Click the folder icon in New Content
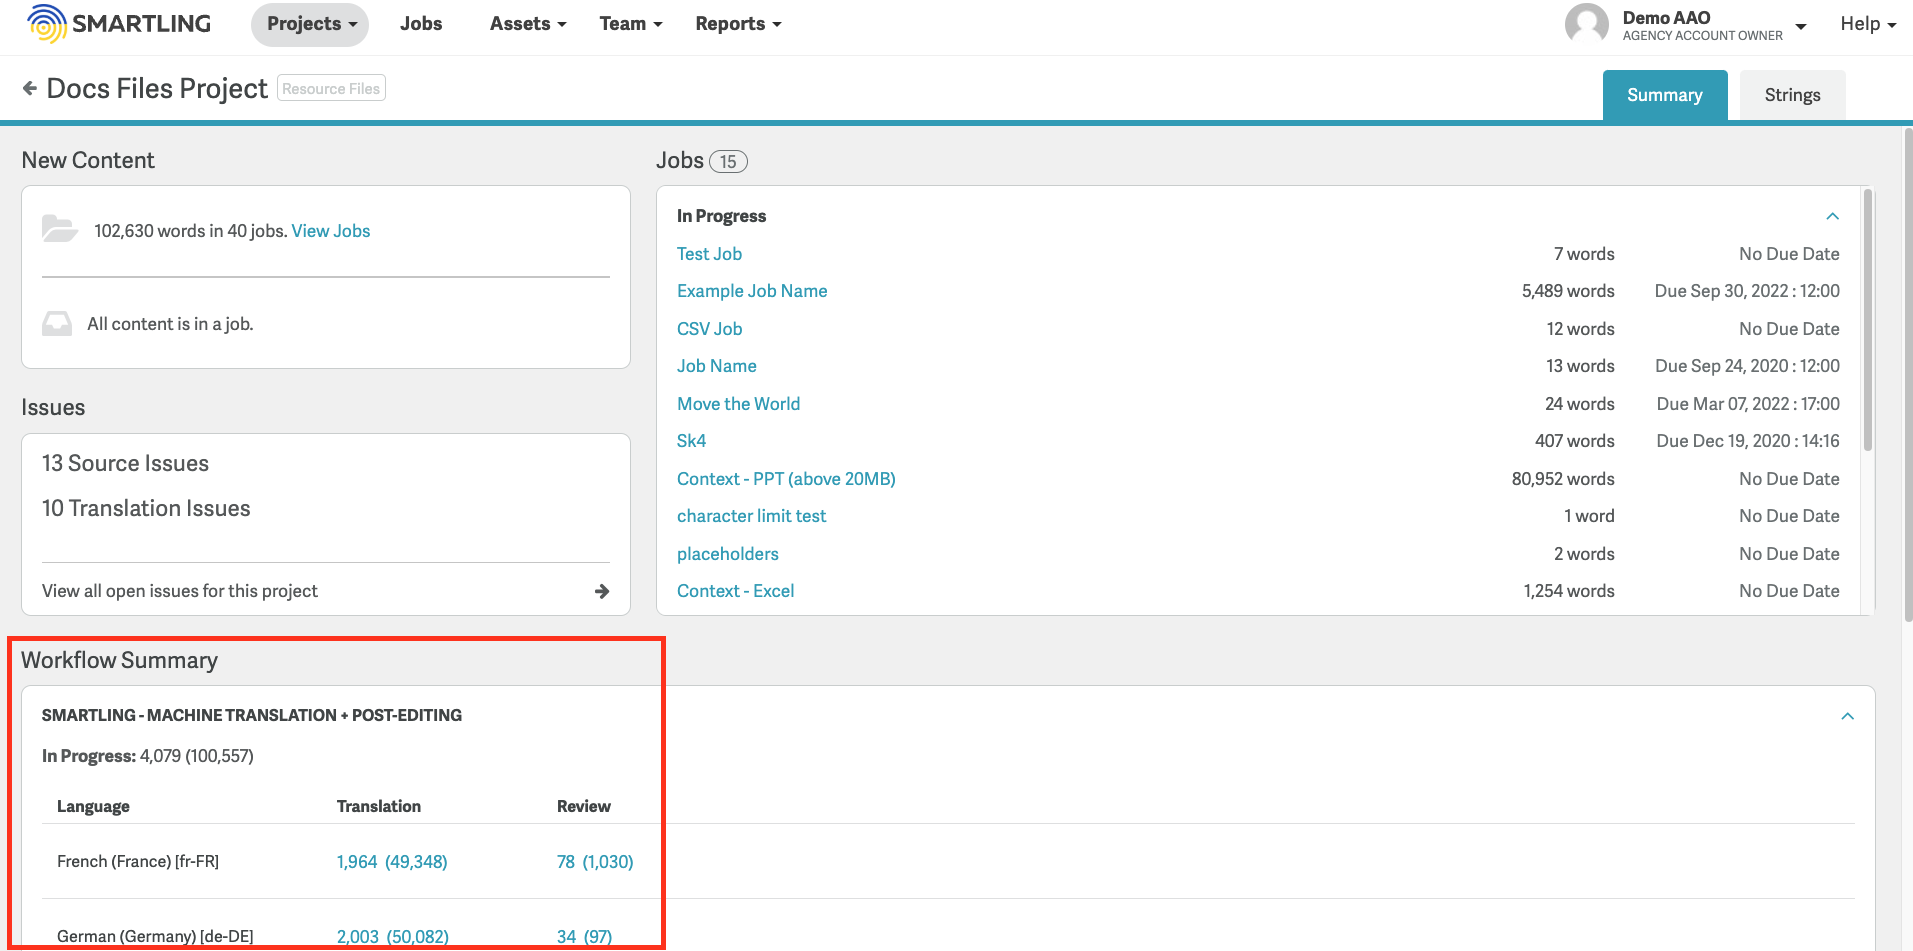This screenshot has height=951, width=1913. (x=60, y=229)
